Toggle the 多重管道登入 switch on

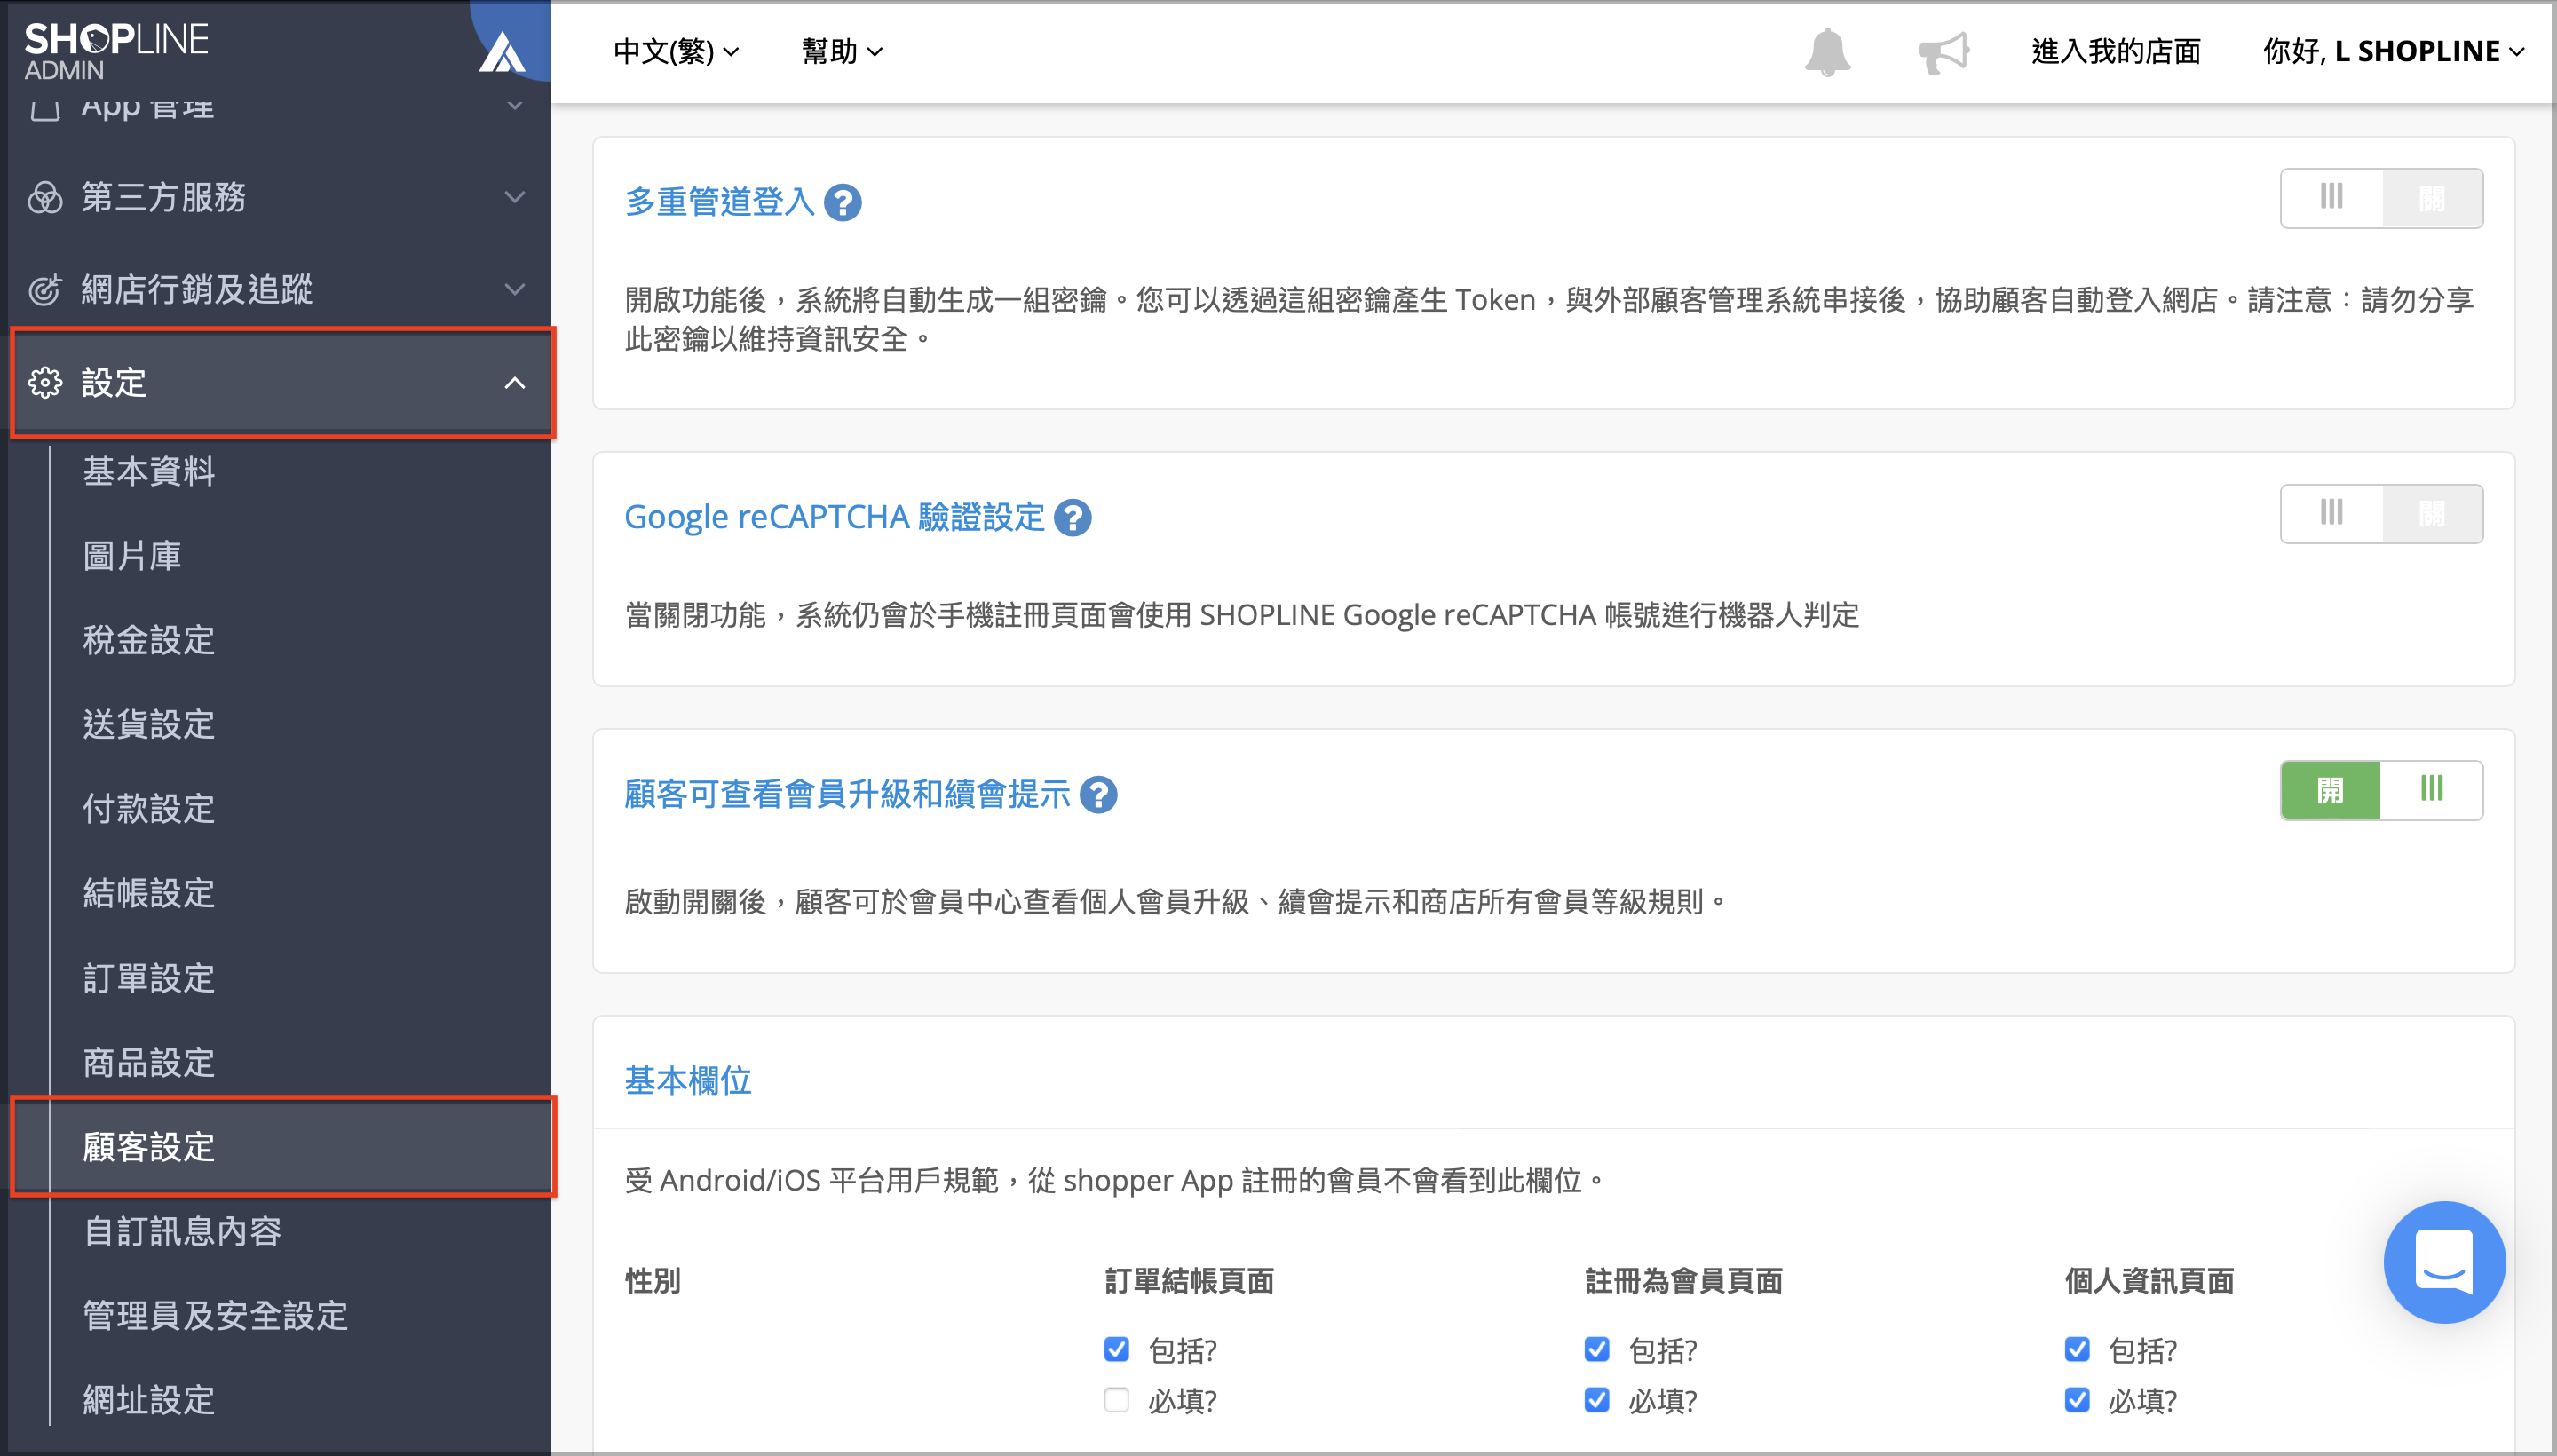(x=2380, y=198)
